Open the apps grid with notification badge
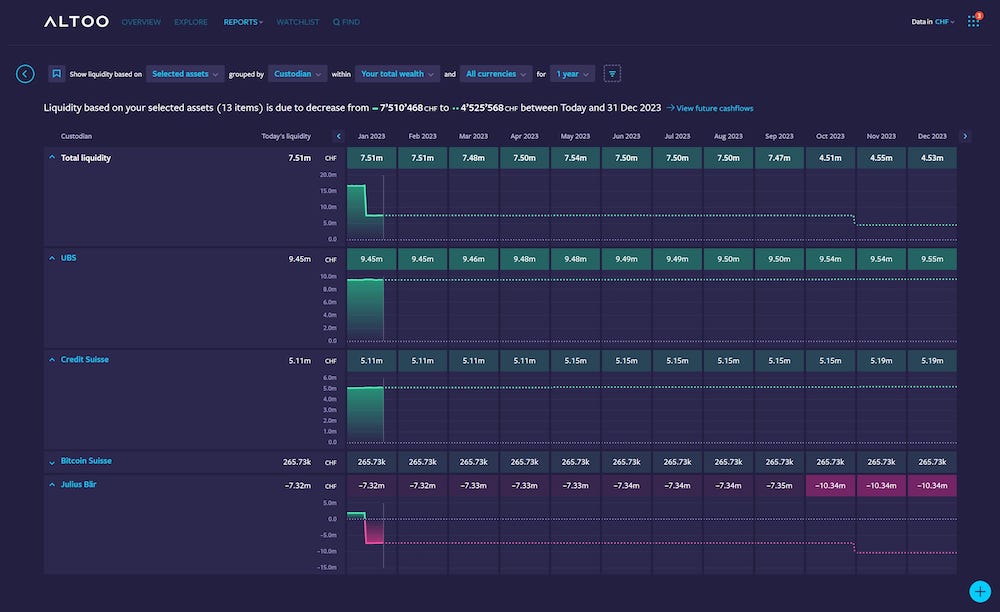This screenshot has height=612, width=1000. tap(972, 21)
